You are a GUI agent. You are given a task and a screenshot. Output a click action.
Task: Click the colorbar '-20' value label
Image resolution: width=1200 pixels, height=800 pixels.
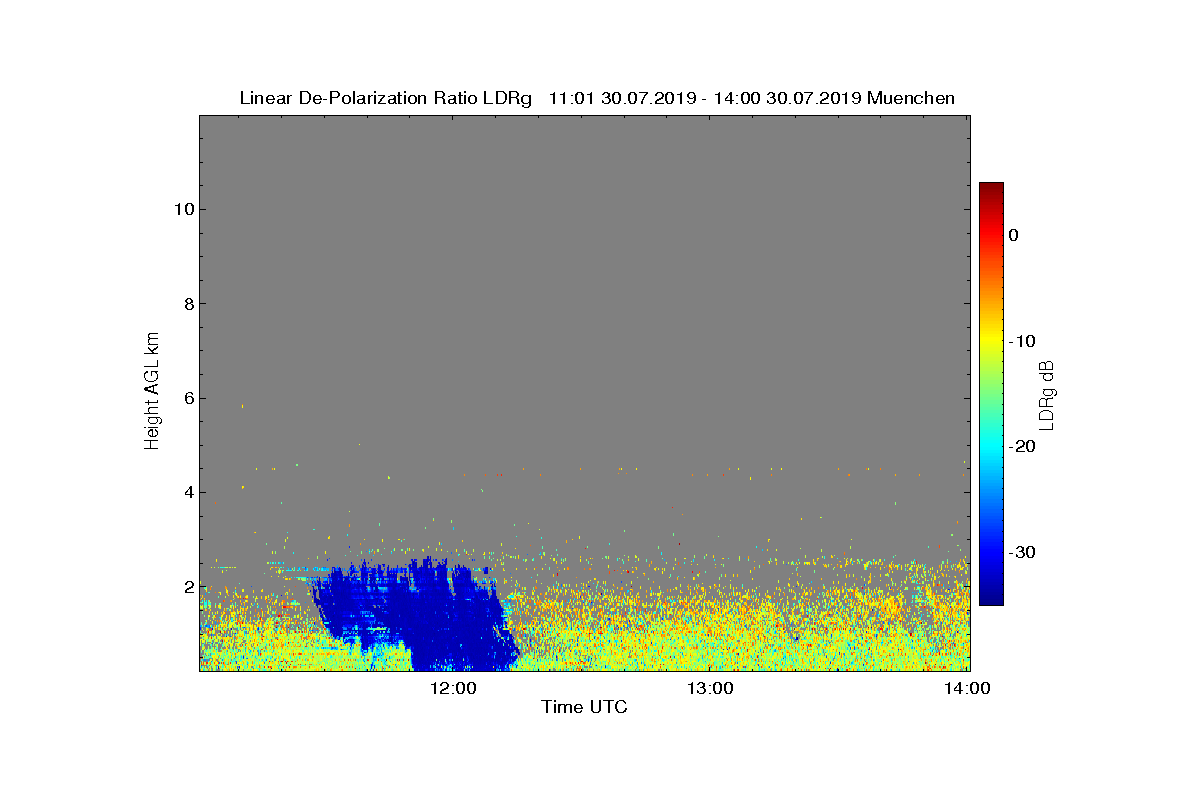tap(1021, 447)
